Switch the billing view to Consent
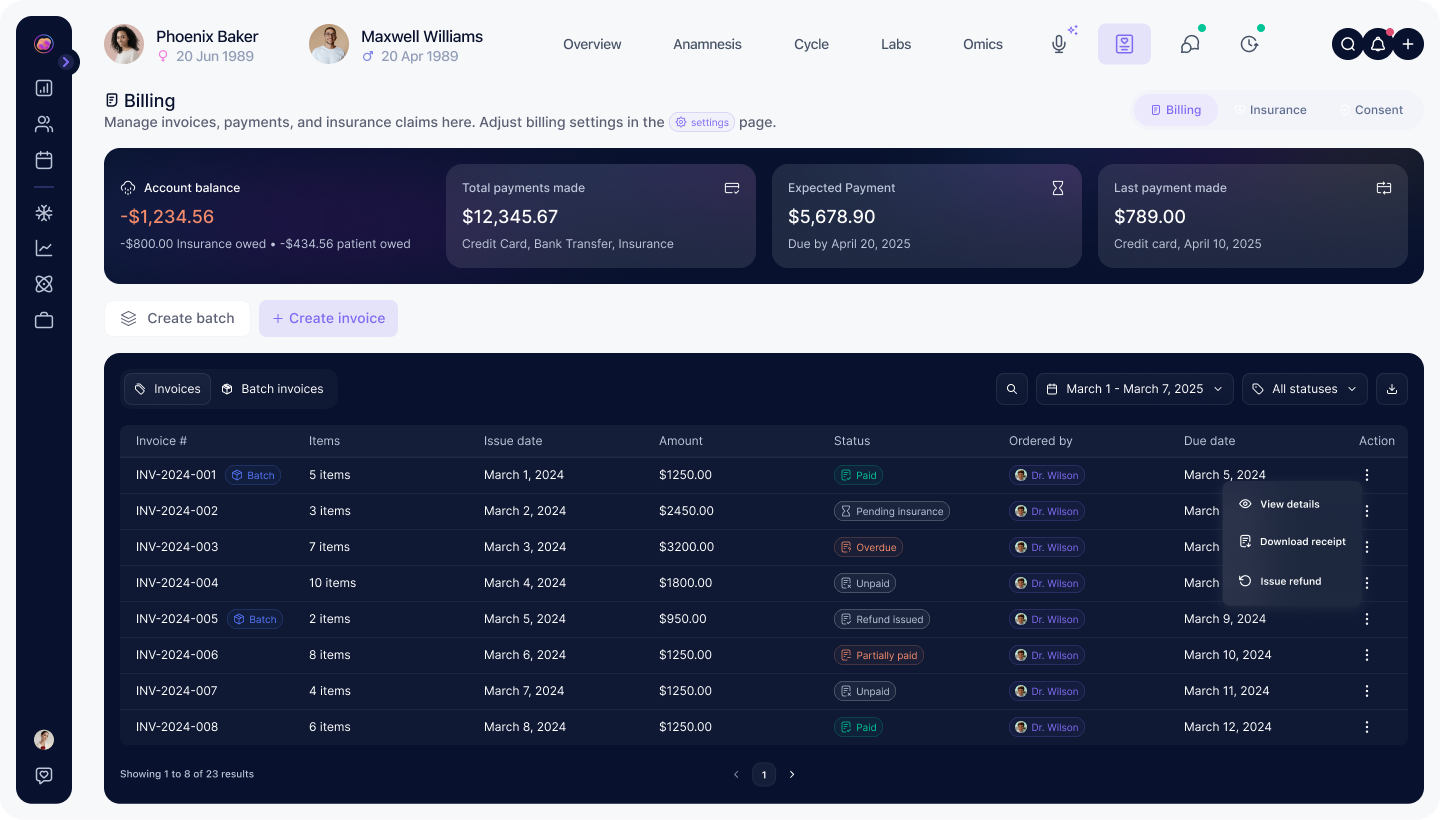The image size is (1440, 820). click(1378, 110)
